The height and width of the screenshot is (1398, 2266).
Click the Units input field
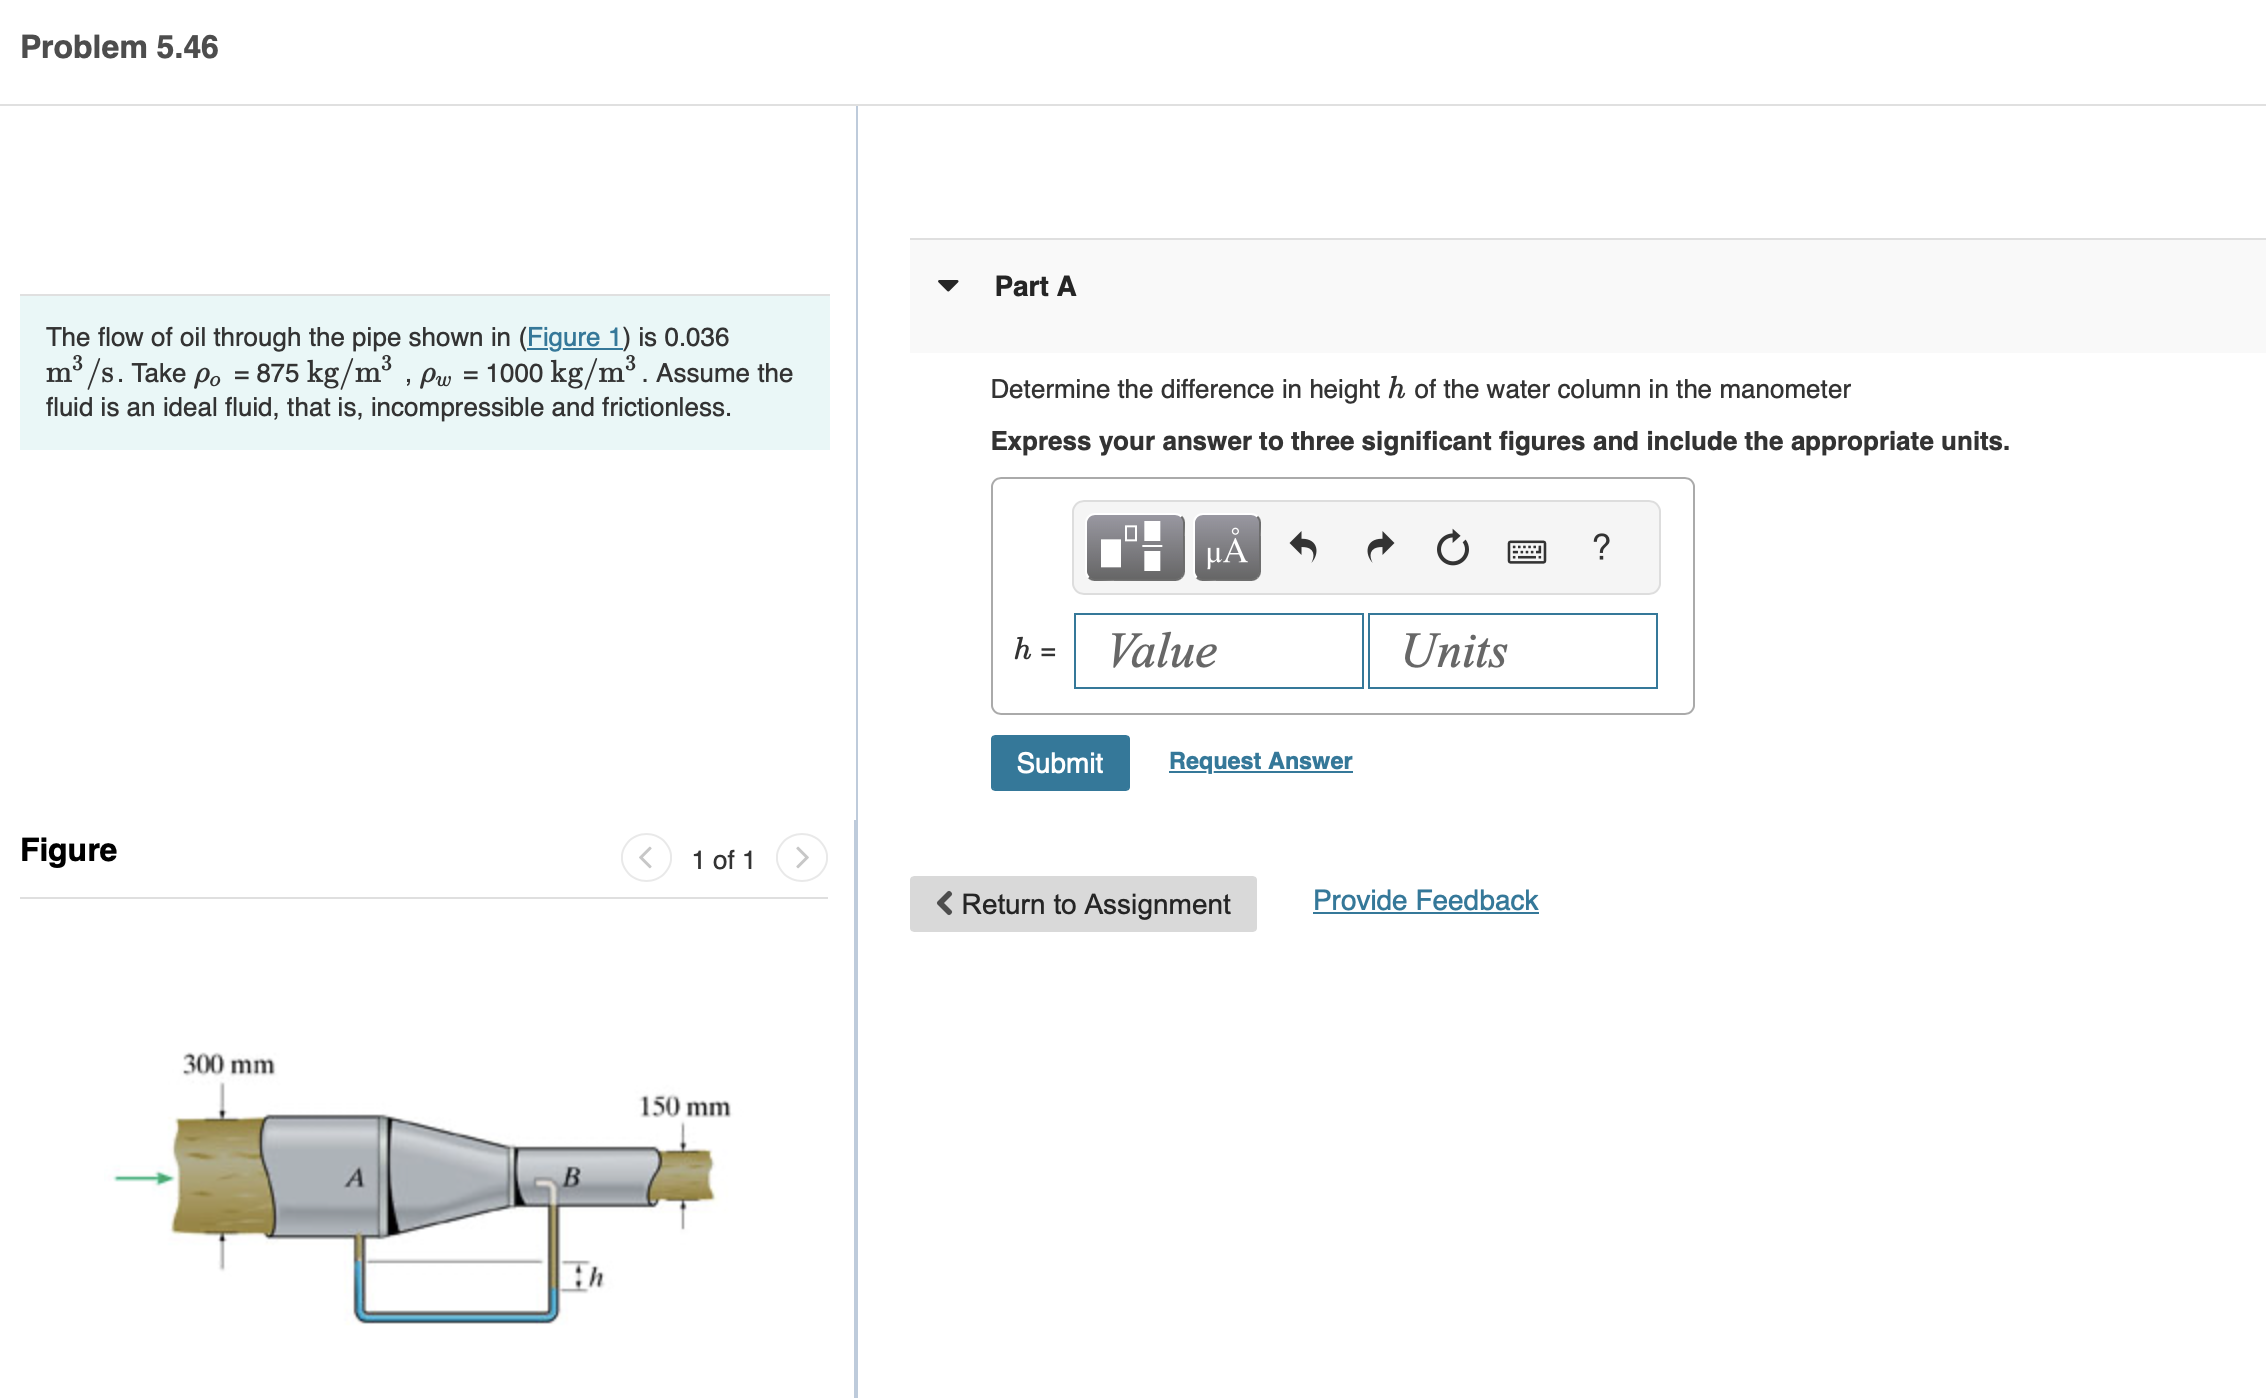click(x=1513, y=651)
